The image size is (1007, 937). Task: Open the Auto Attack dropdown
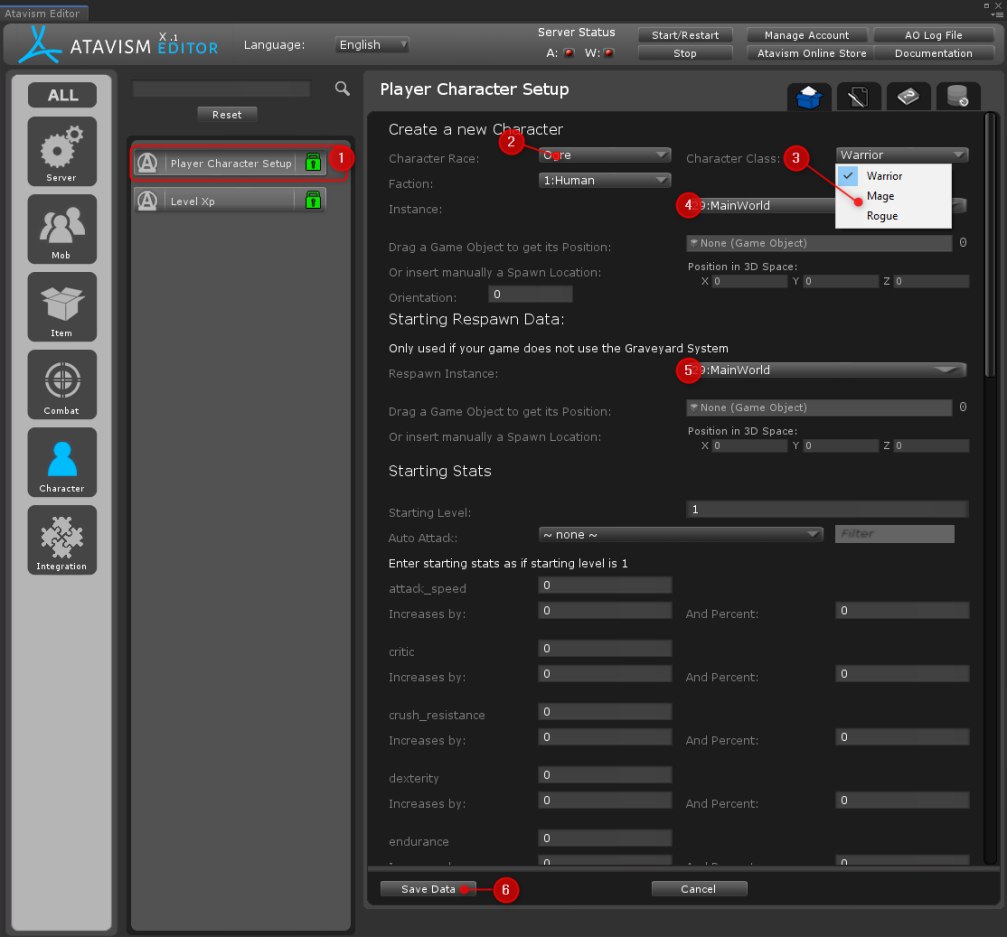tap(680, 535)
